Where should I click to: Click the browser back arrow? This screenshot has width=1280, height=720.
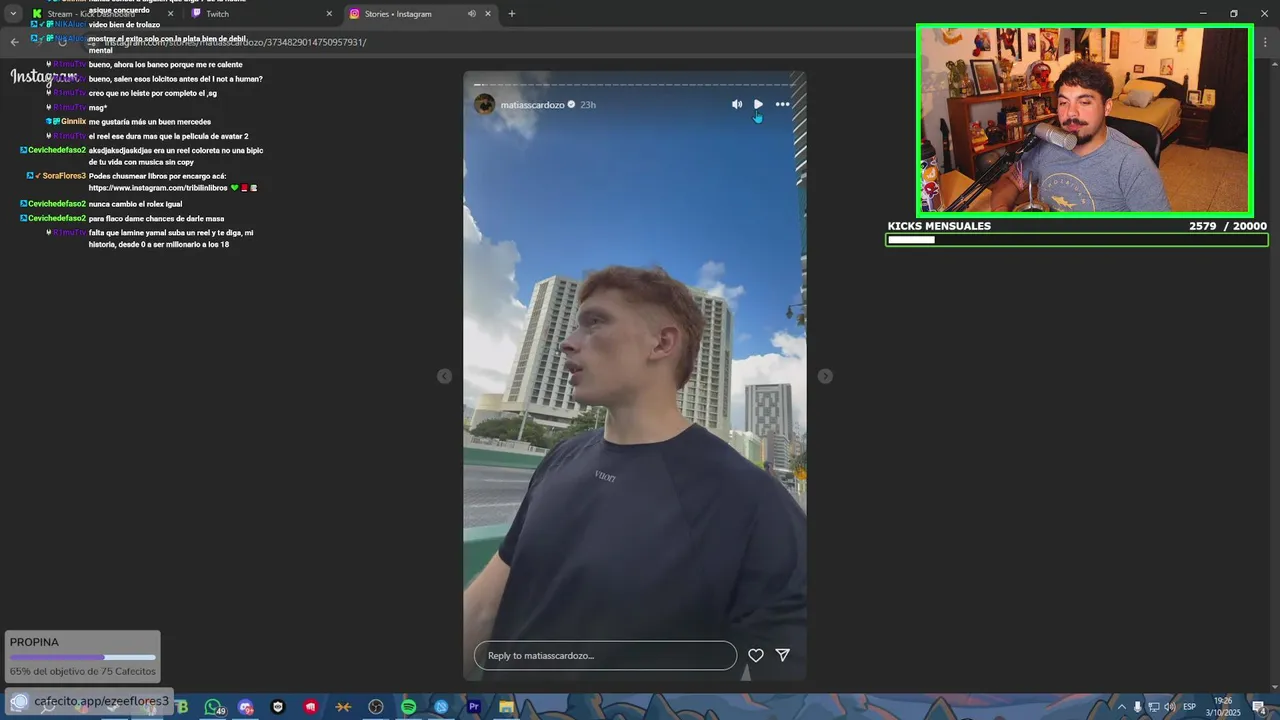(x=14, y=42)
